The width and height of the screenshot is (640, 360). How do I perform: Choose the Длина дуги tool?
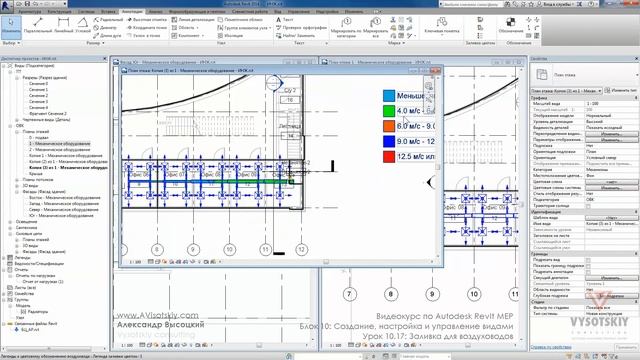pos(107,36)
